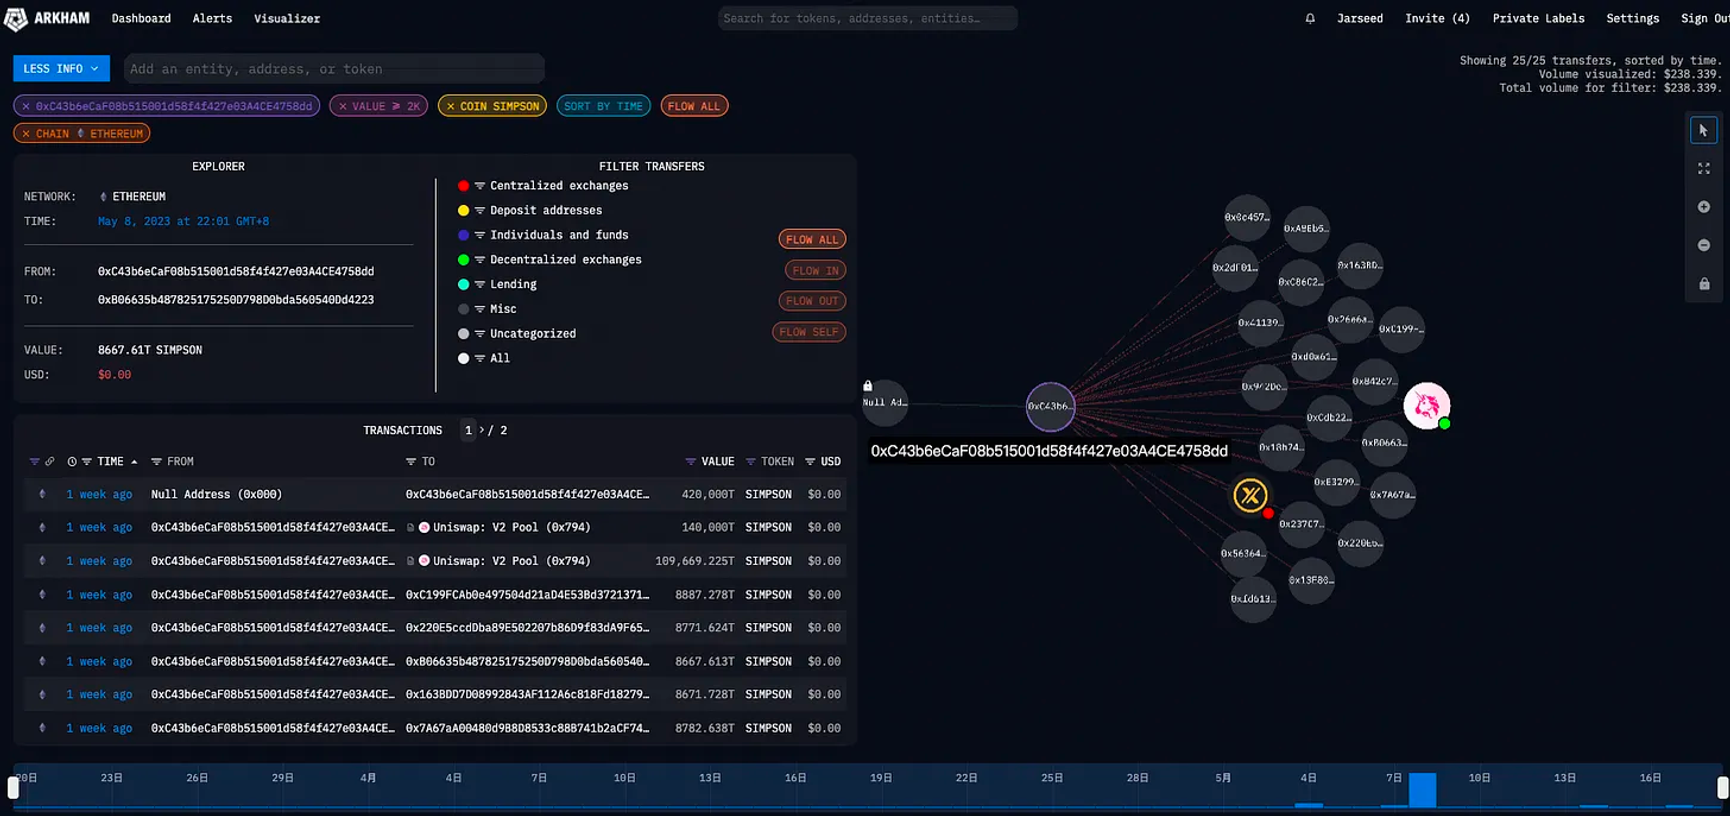The image size is (1730, 816).
Task: Click the lock graph icon in the toolbar
Action: 1704,284
